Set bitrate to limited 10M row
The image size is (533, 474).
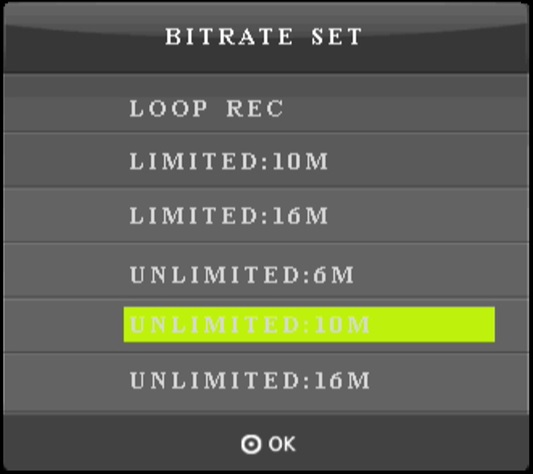[x=266, y=160]
